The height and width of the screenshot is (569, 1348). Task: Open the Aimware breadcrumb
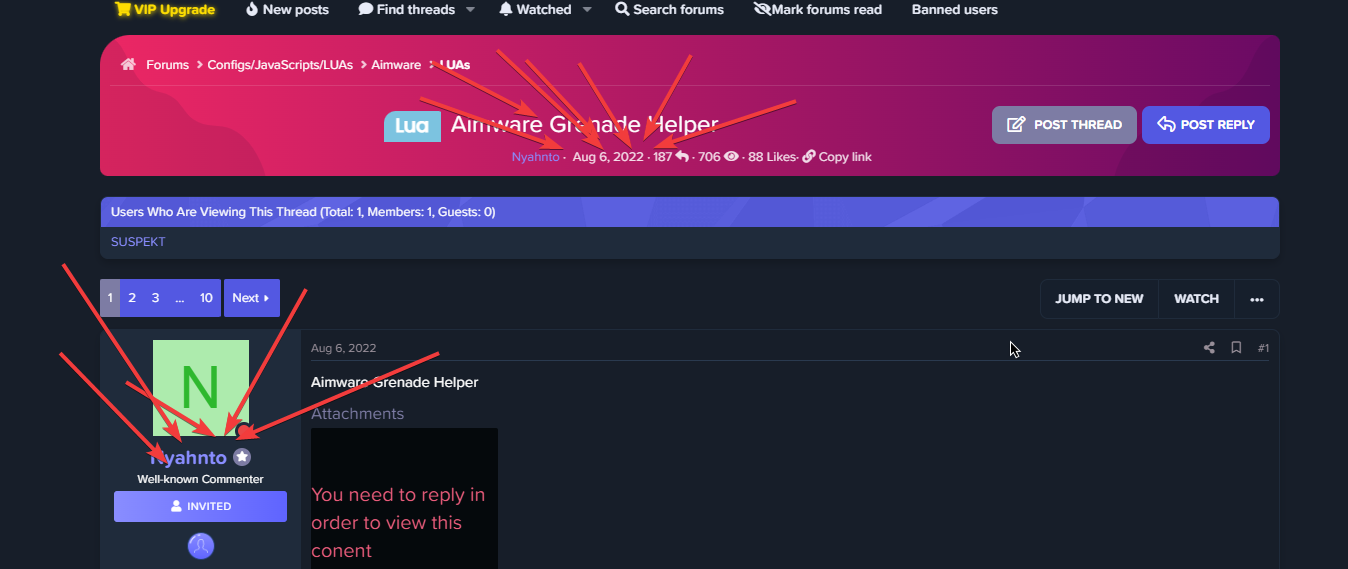pos(396,64)
